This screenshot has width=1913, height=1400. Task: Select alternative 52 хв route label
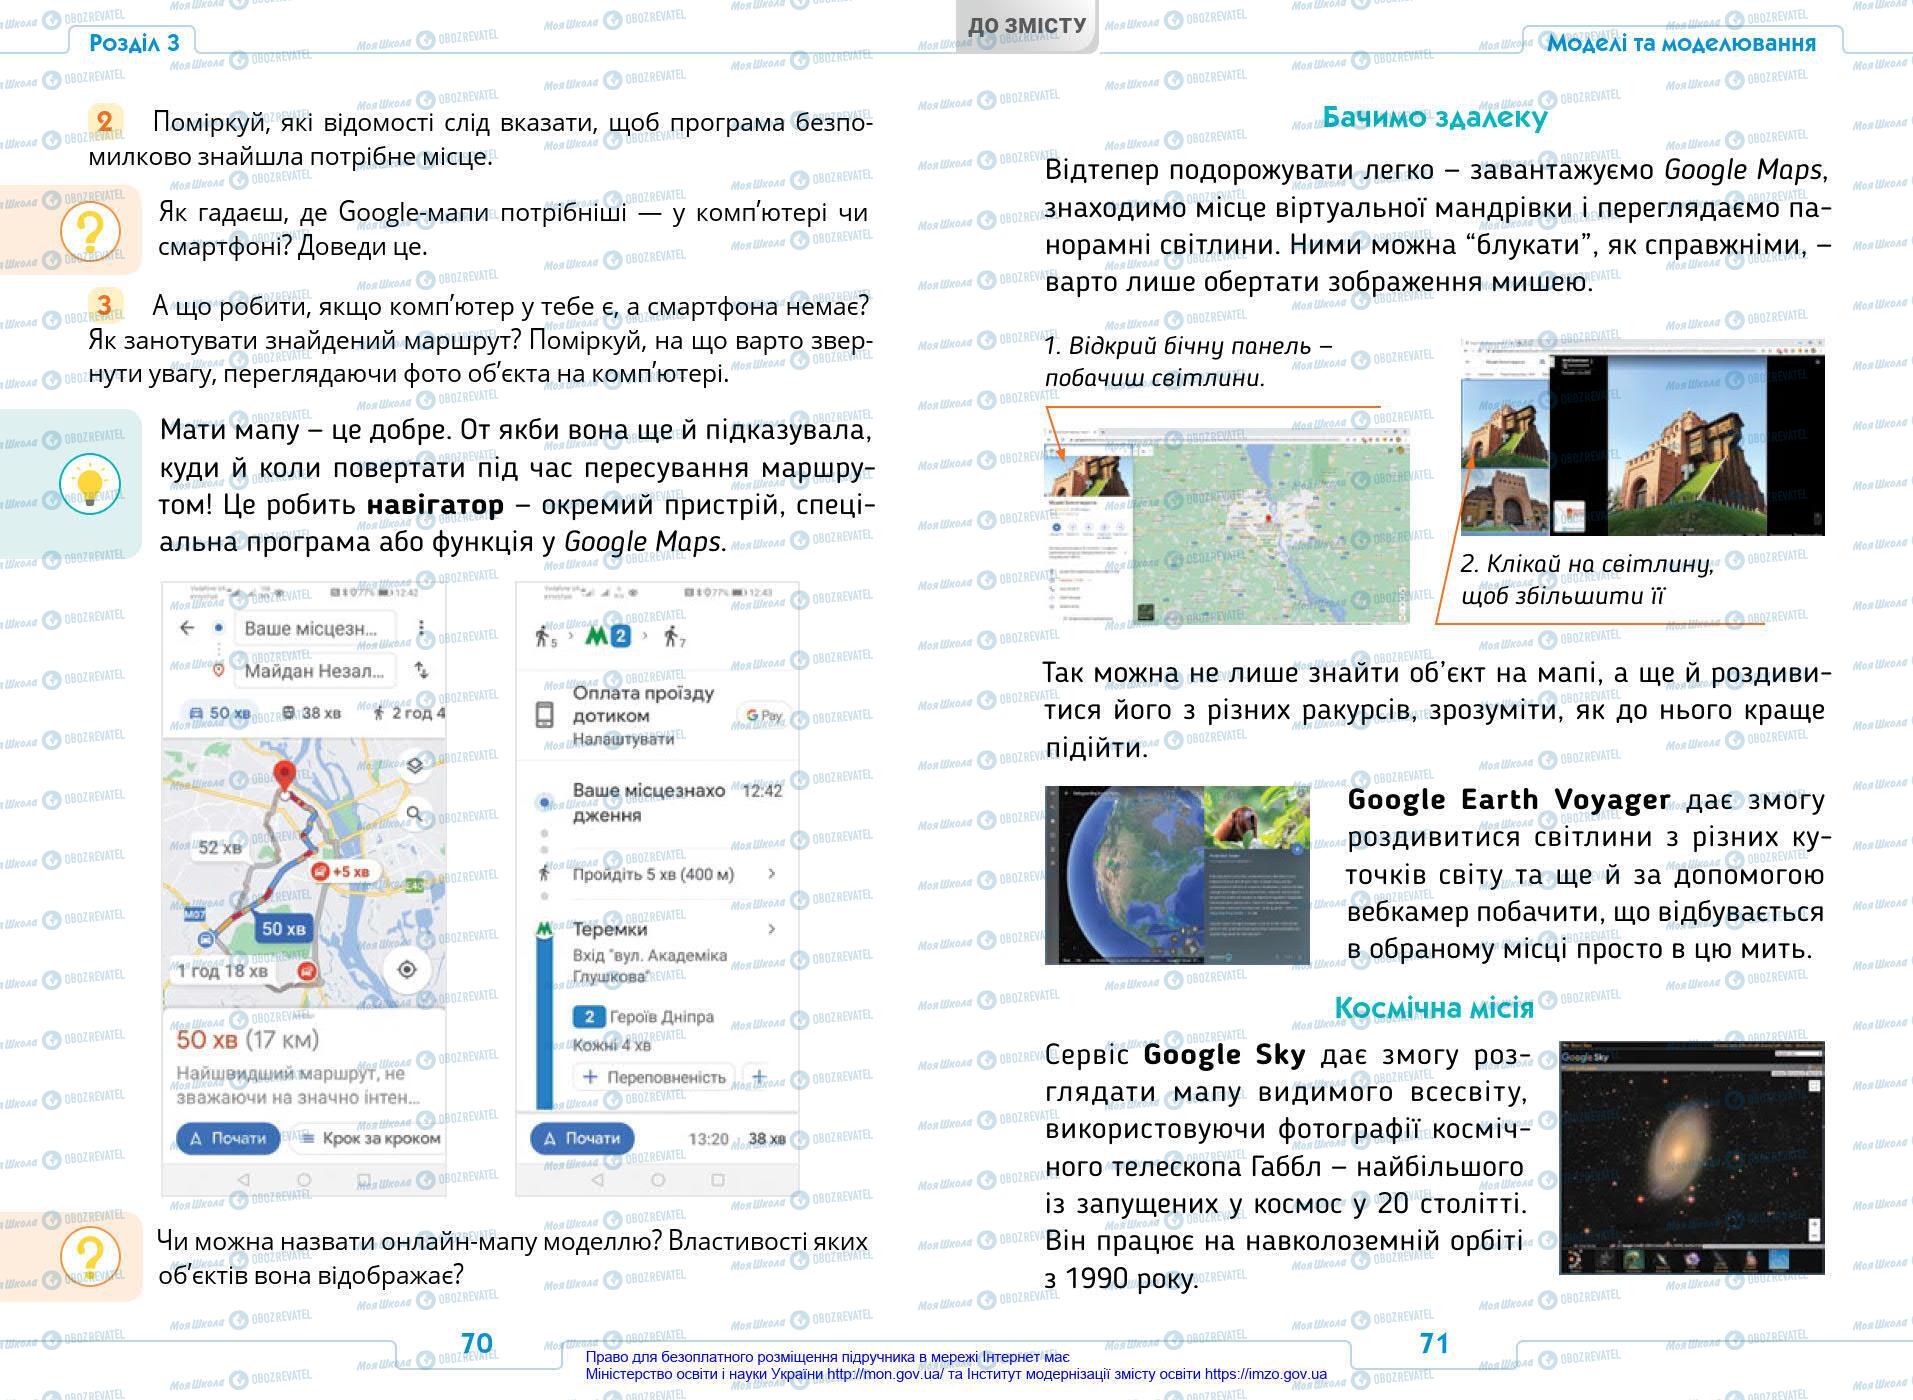(220, 847)
